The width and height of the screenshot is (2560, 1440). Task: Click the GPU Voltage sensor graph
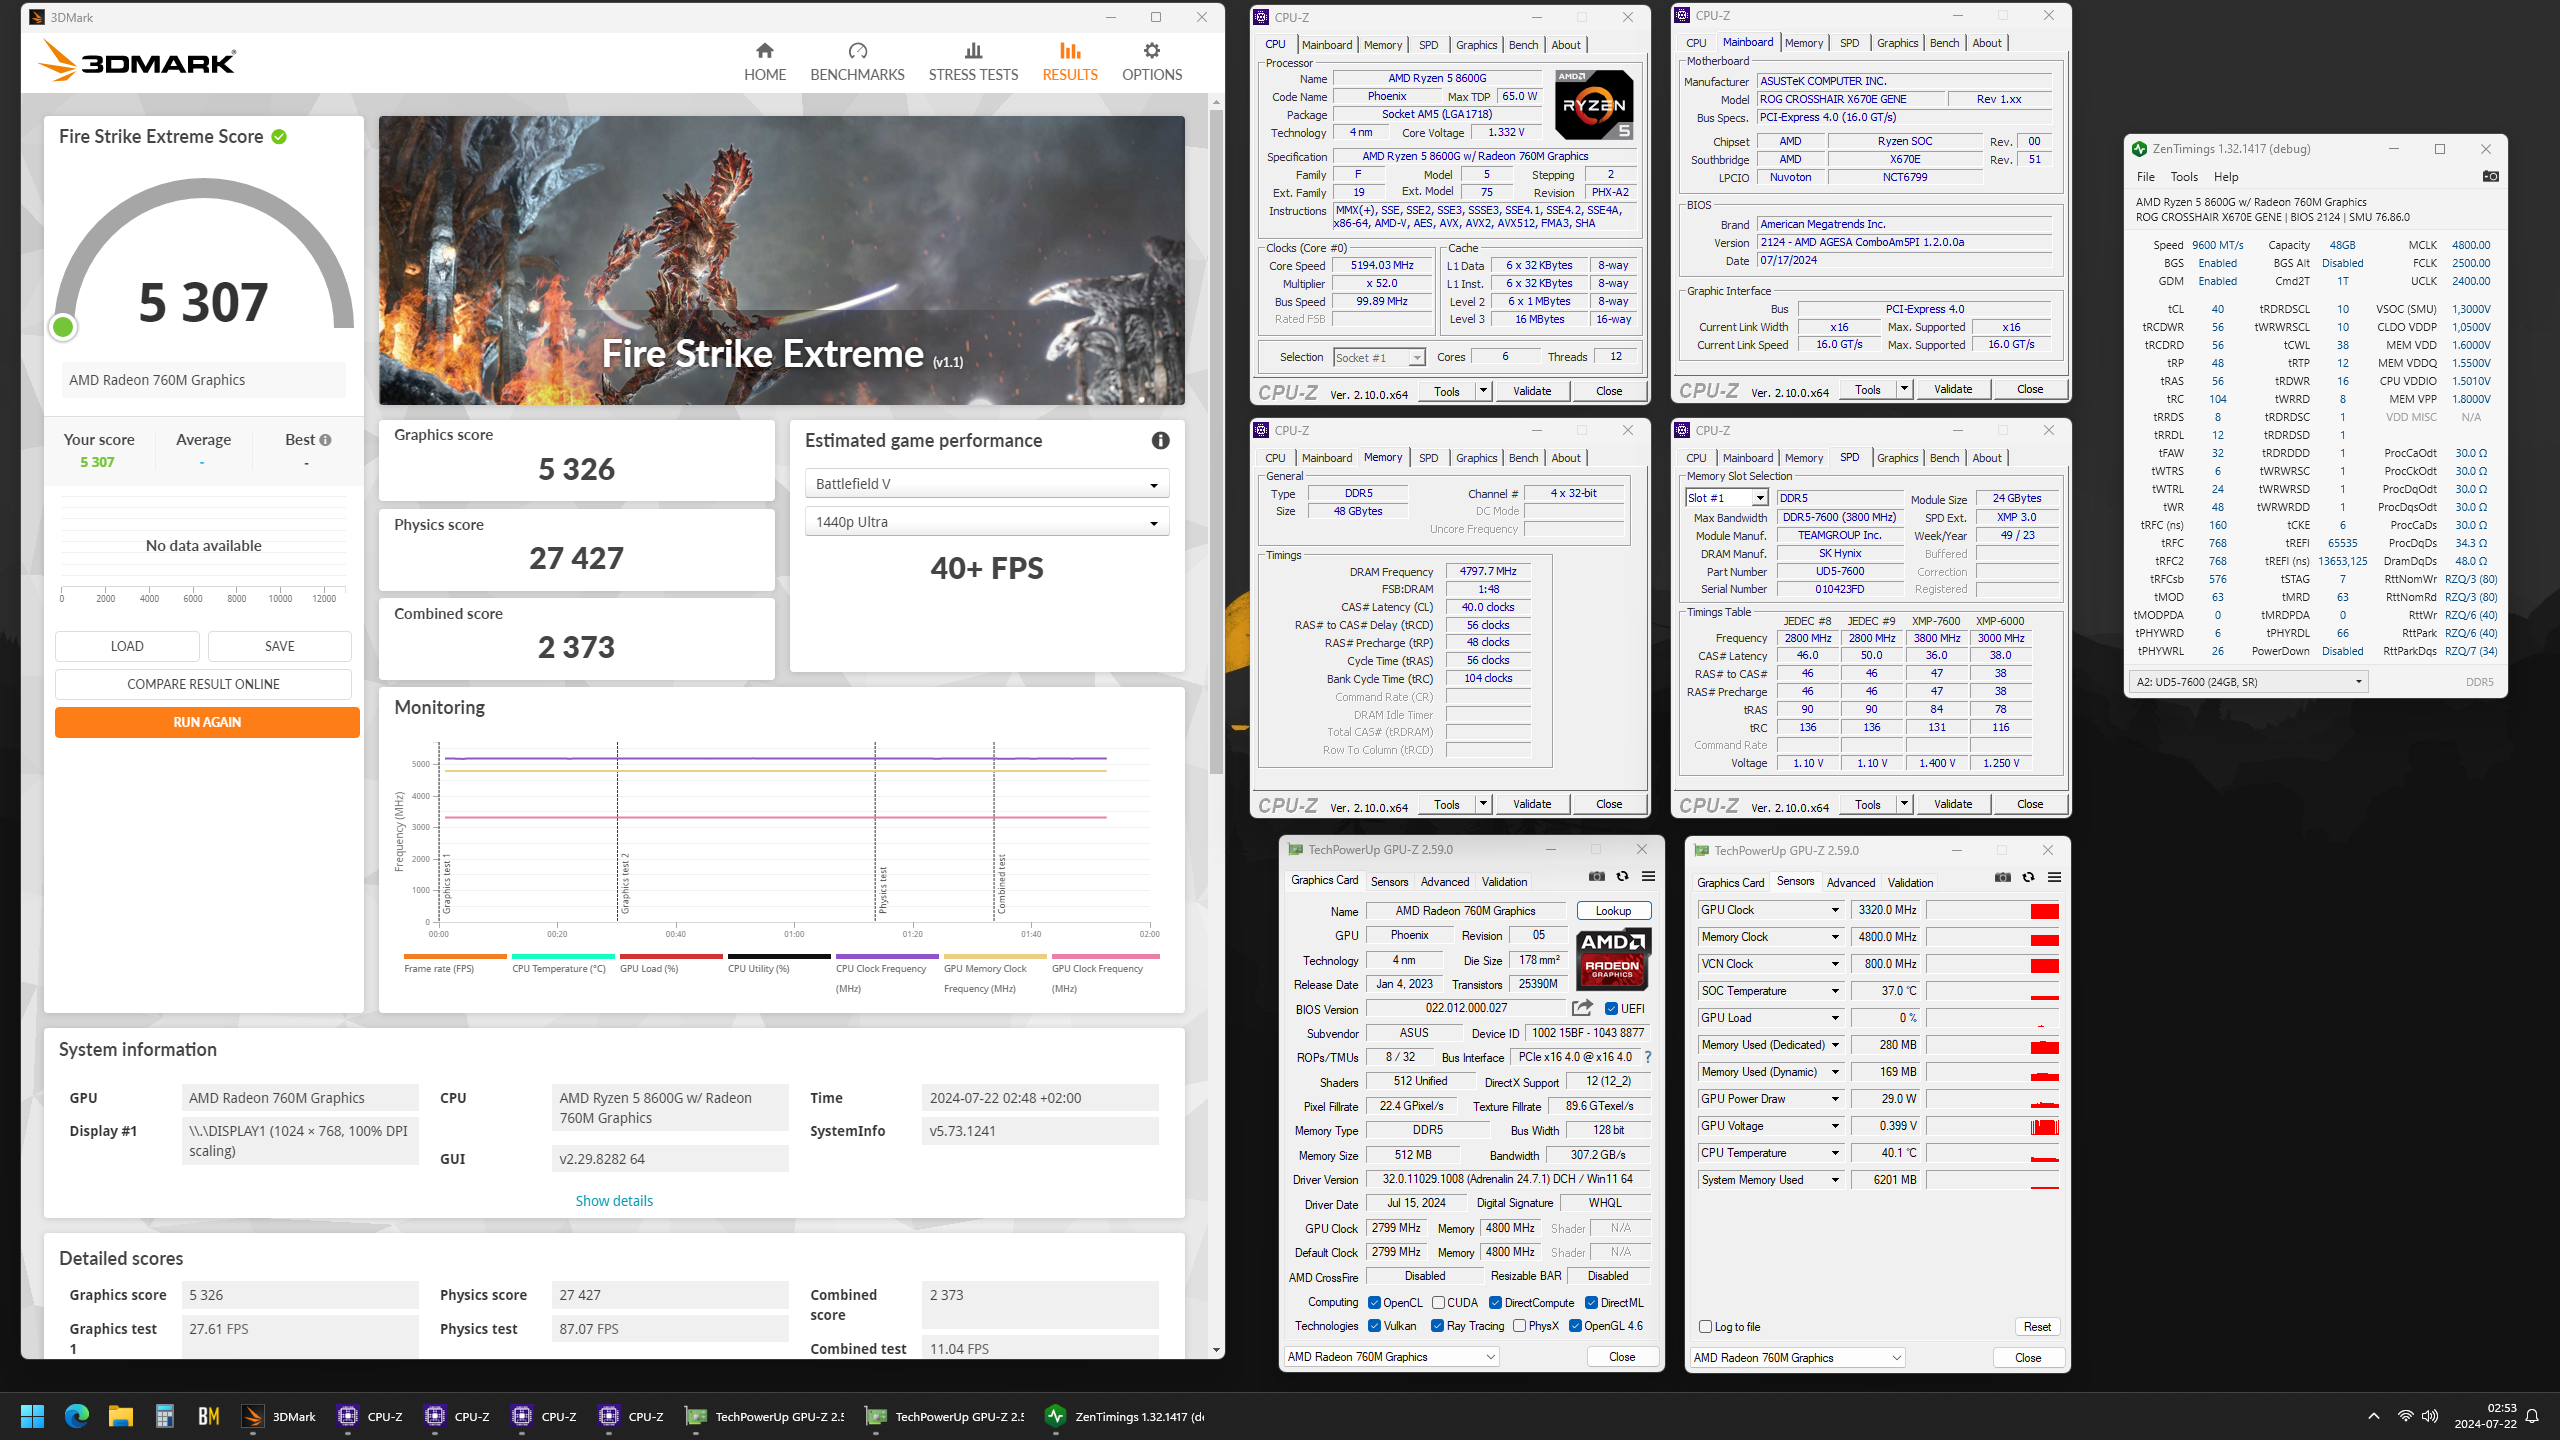[1992, 1126]
